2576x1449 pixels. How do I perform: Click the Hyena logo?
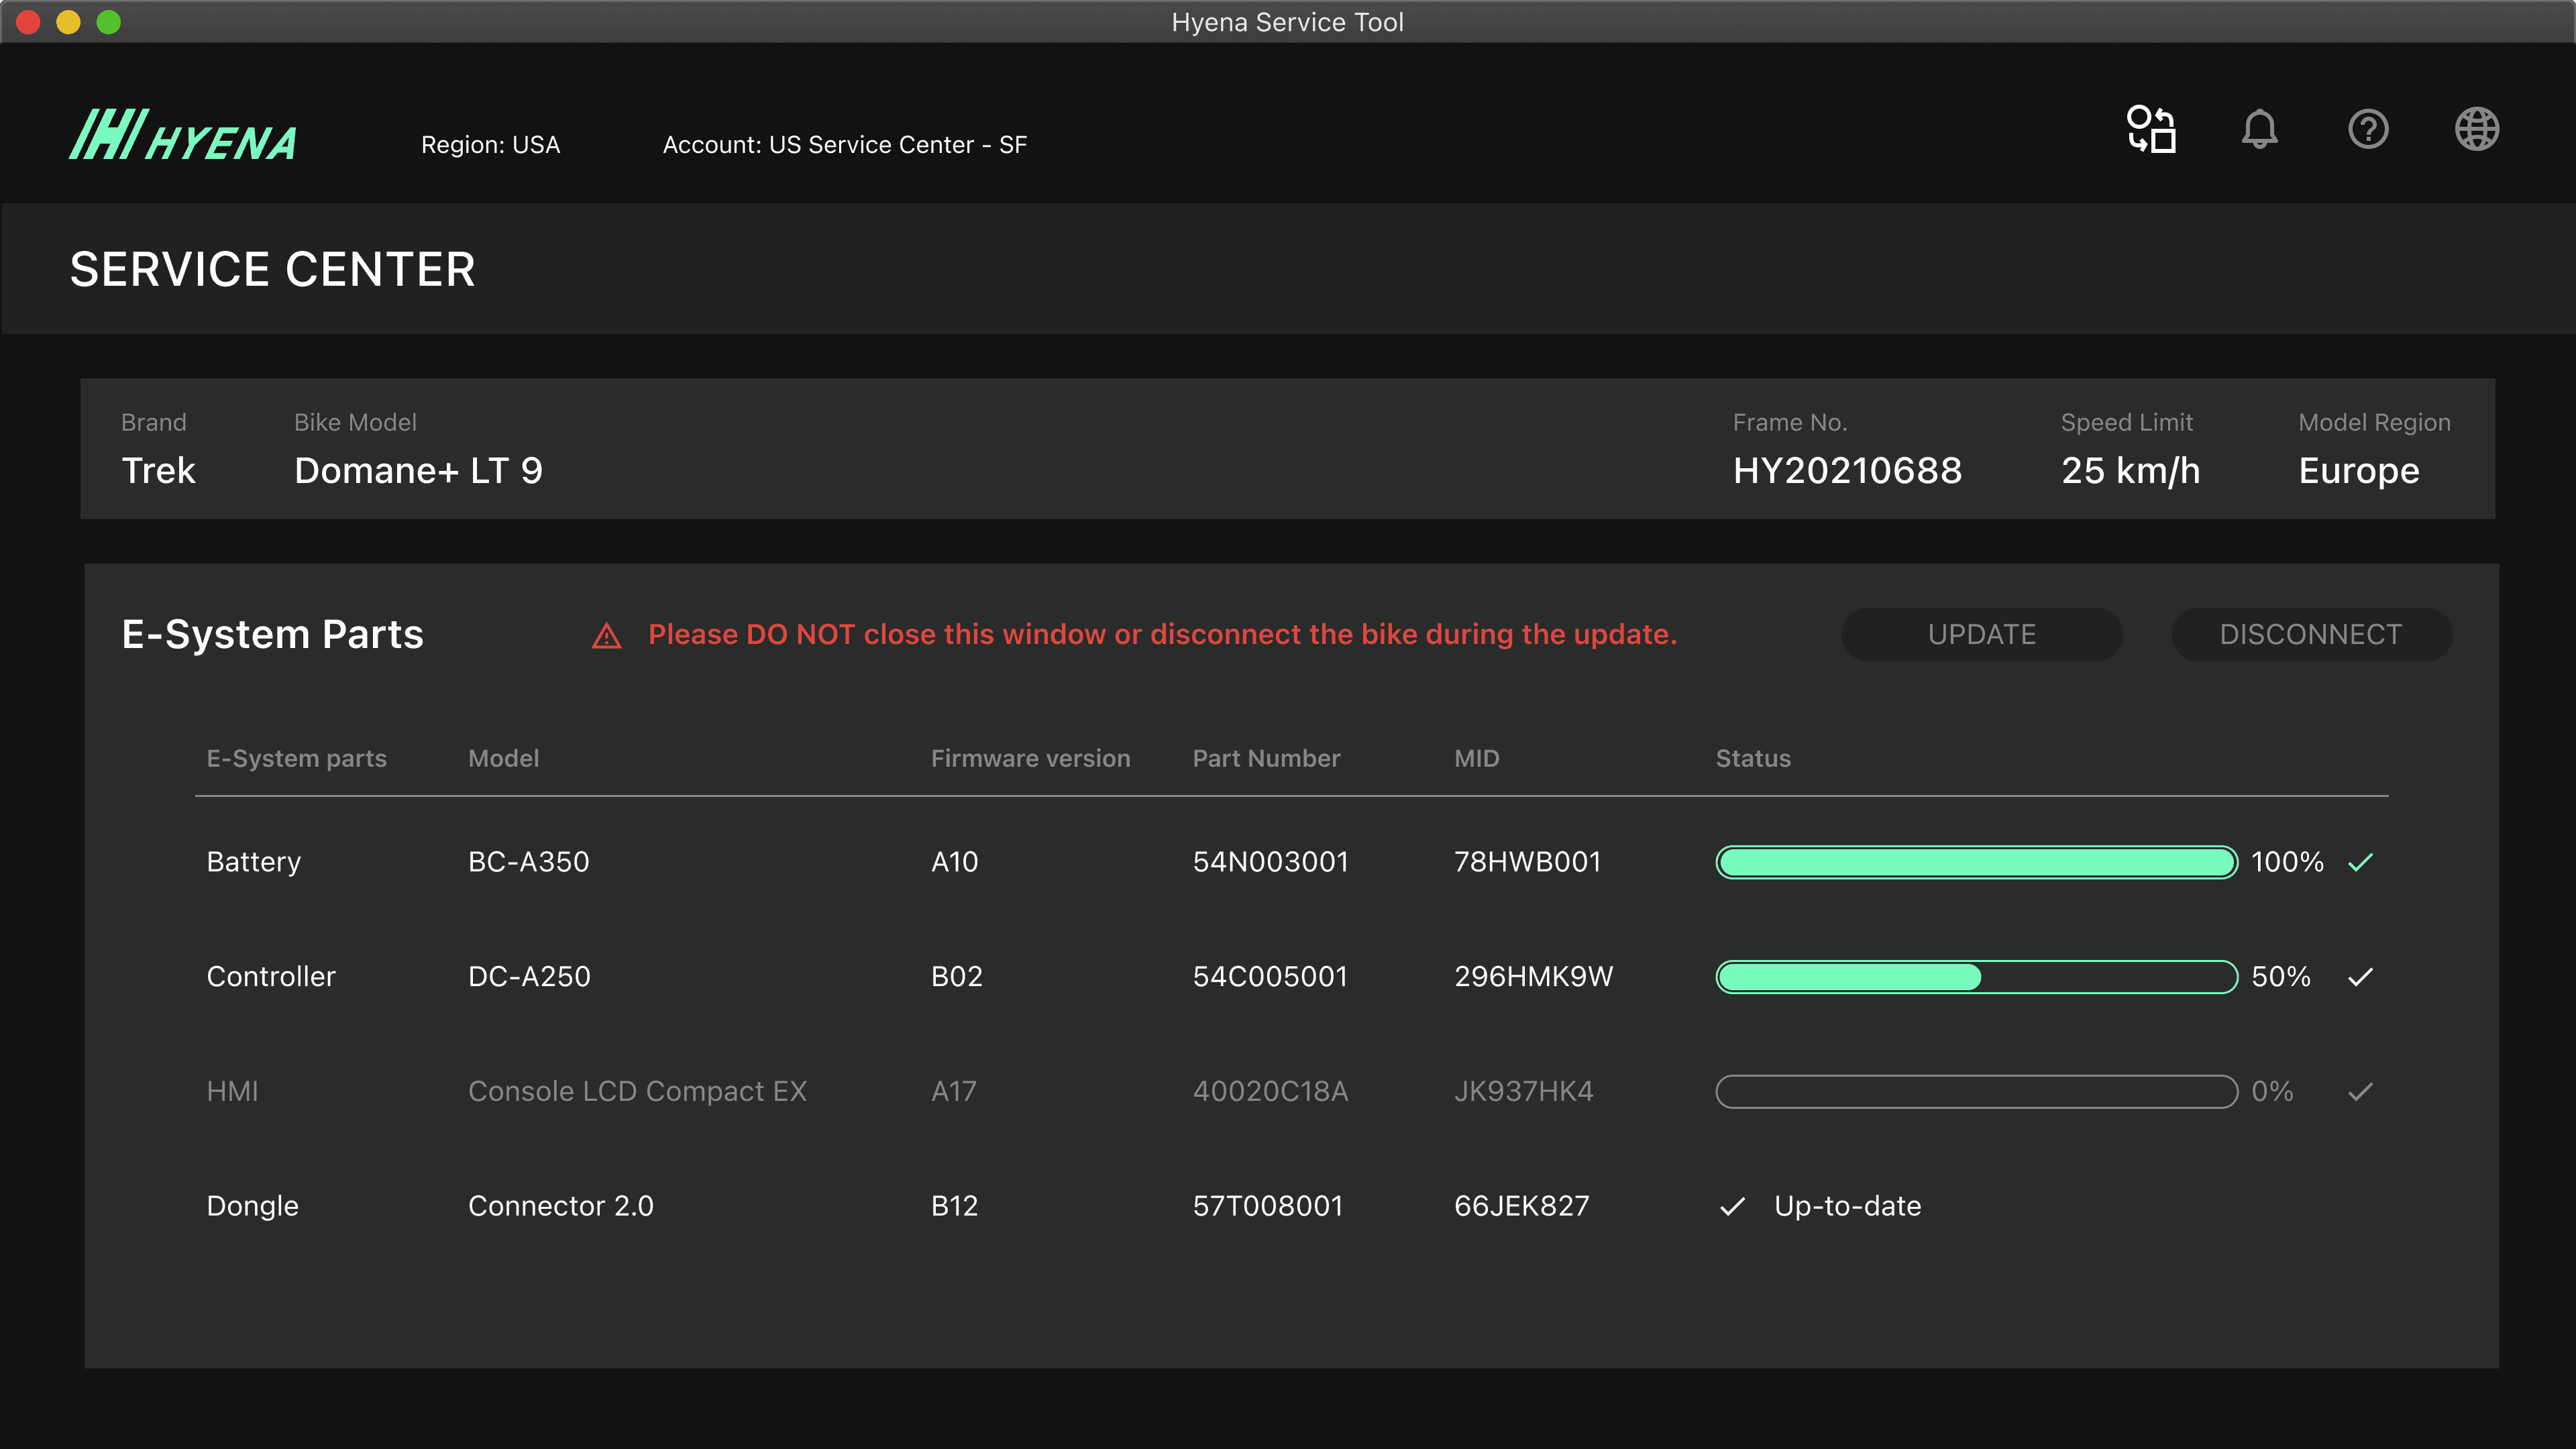click(183, 136)
